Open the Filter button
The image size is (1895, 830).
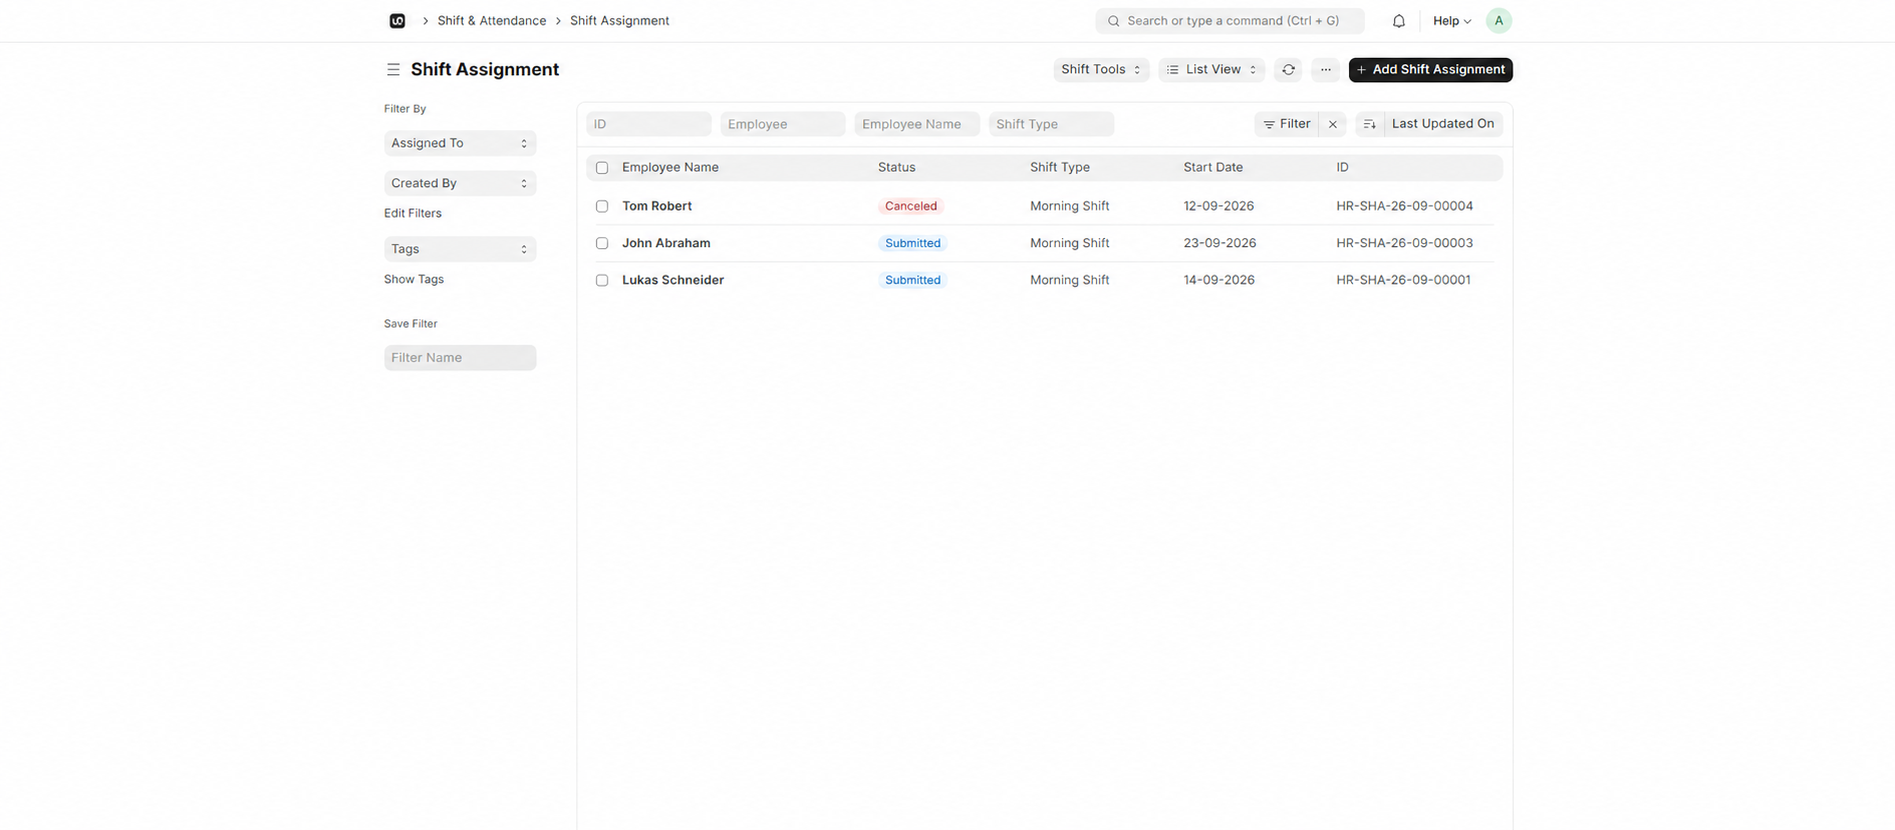[1287, 124]
